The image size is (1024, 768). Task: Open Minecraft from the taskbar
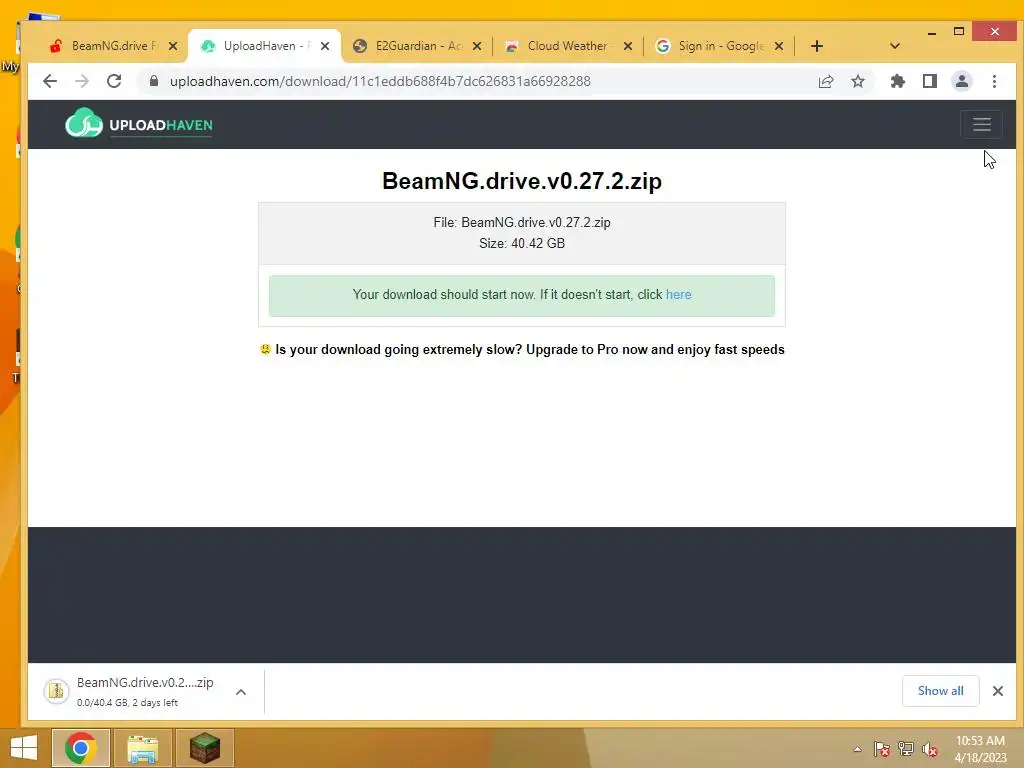click(x=204, y=748)
